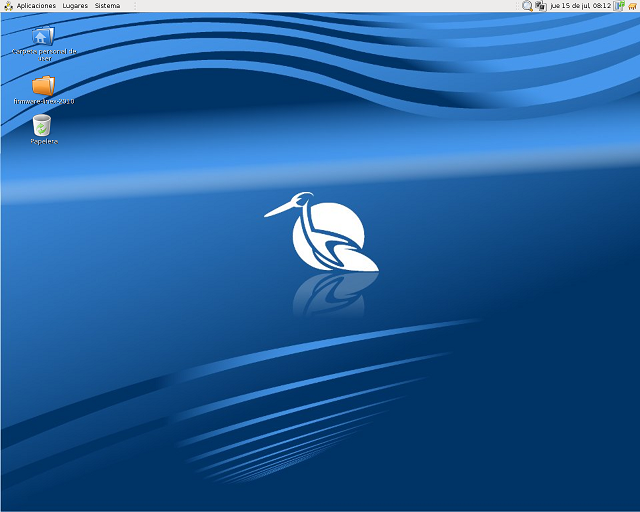Click the network monitor tray icon
640x512 pixels.
[540, 6]
